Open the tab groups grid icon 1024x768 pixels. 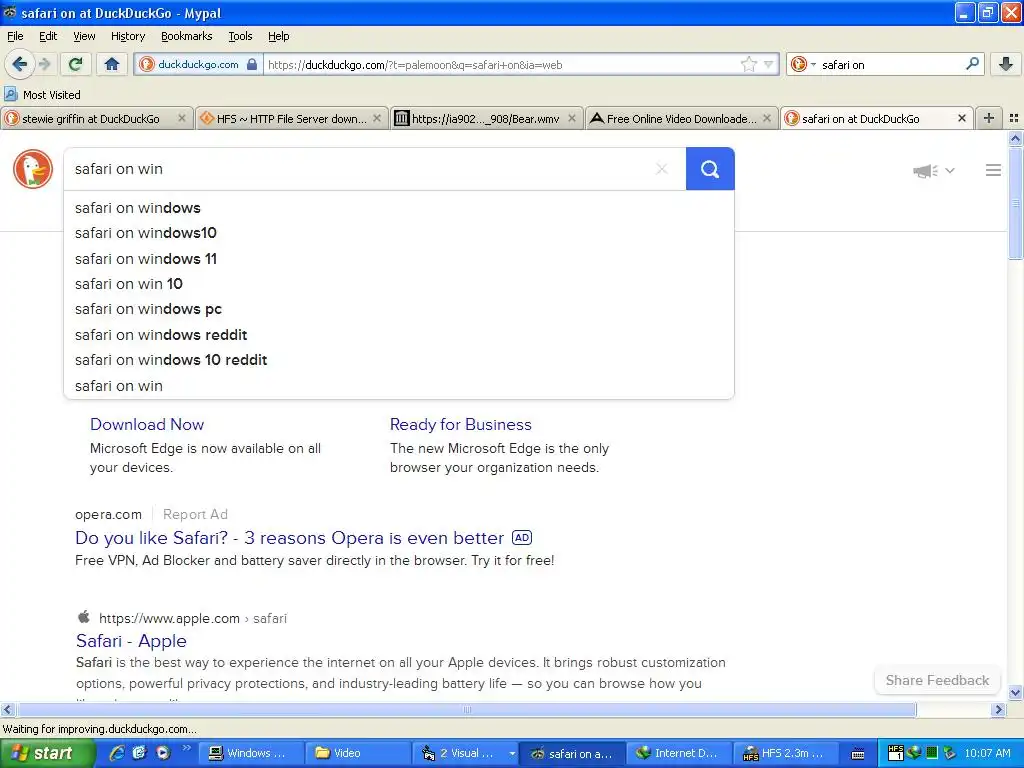[1014, 118]
